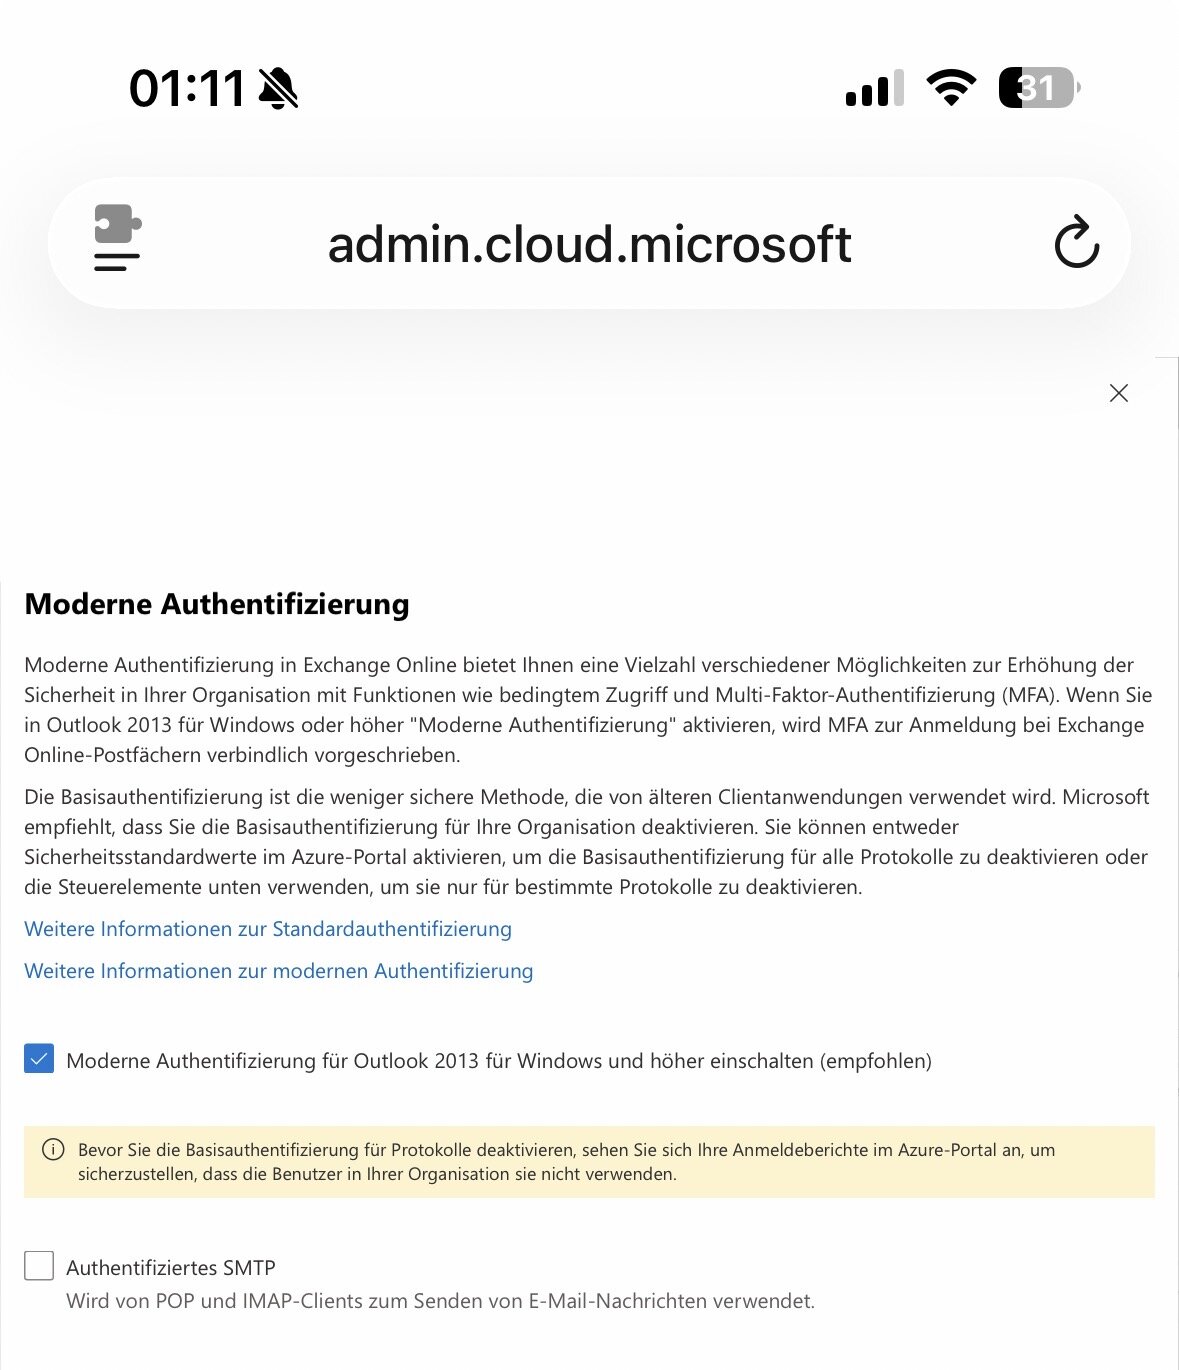Uncheck modern authentication for Outlook 2013 checkbox

tap(39, 1059)
